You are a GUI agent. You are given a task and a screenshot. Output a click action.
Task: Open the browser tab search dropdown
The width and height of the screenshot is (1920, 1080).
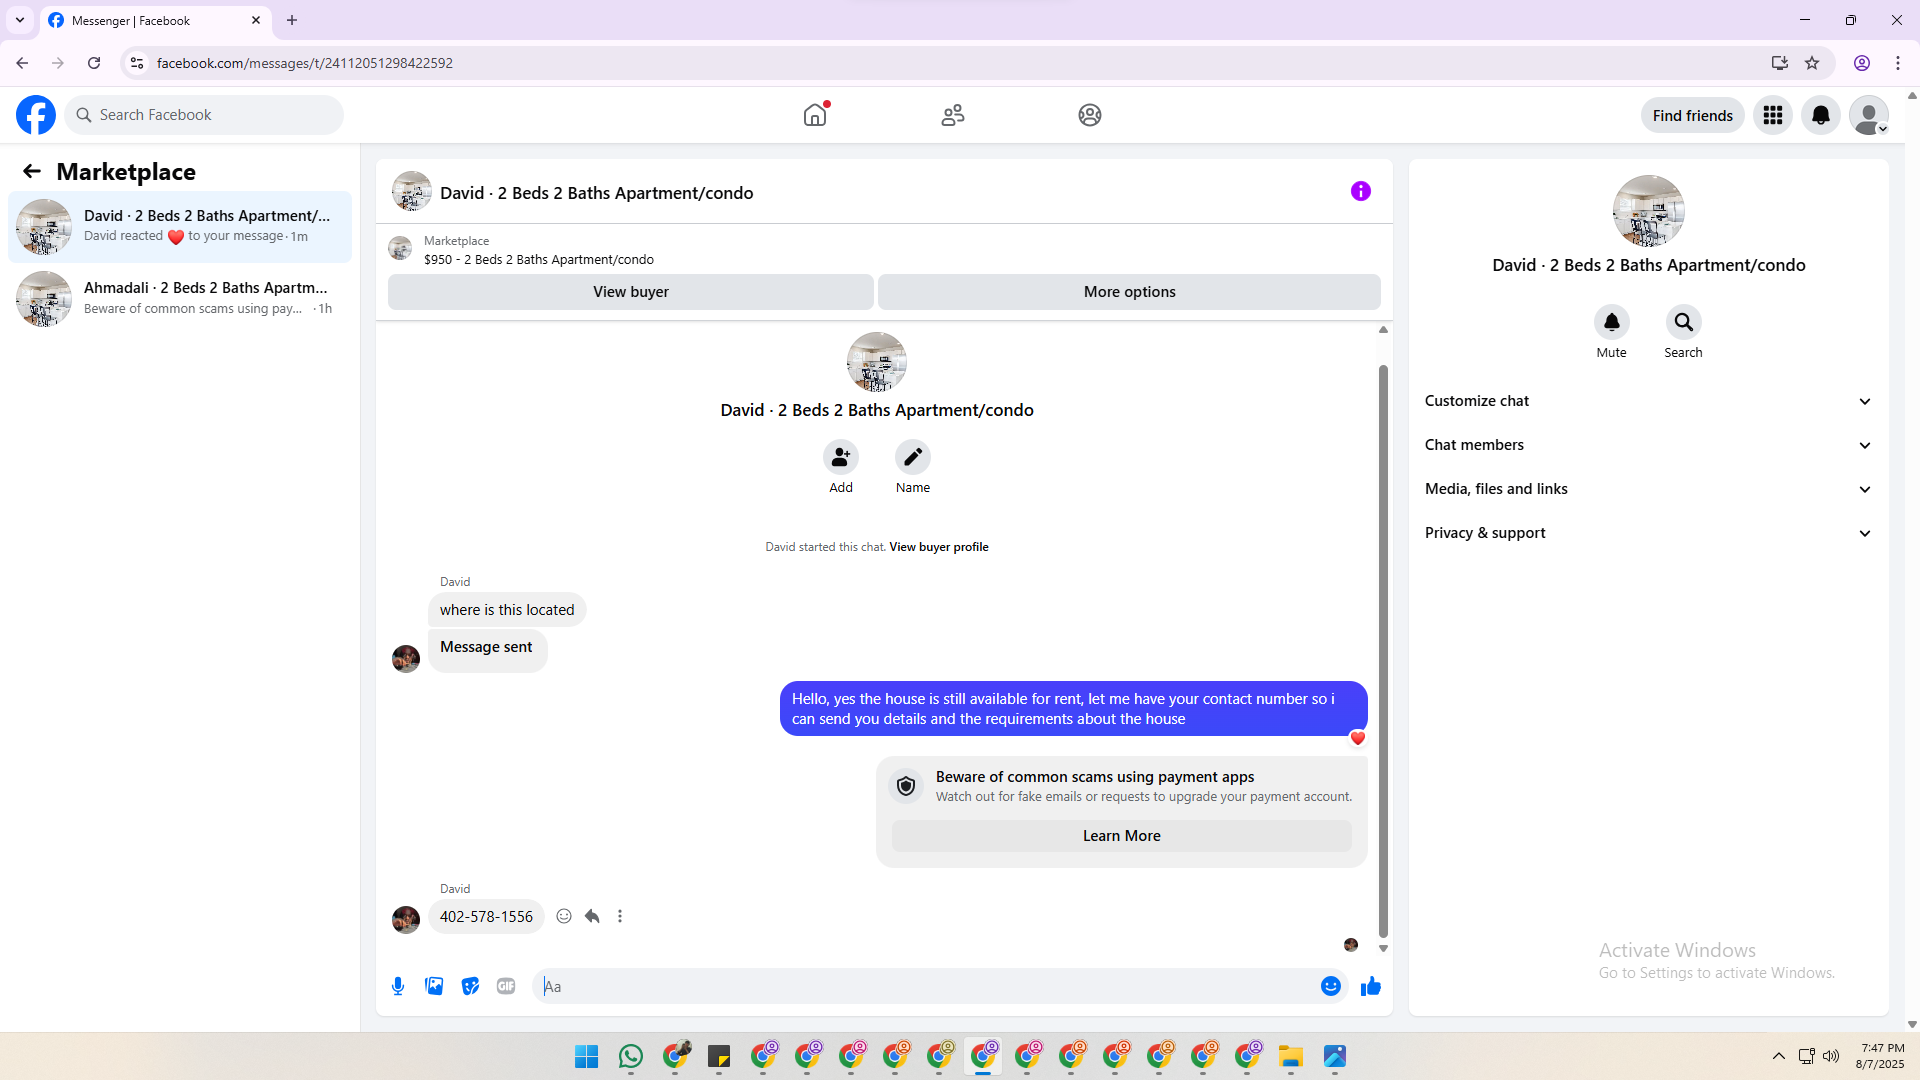20,20
